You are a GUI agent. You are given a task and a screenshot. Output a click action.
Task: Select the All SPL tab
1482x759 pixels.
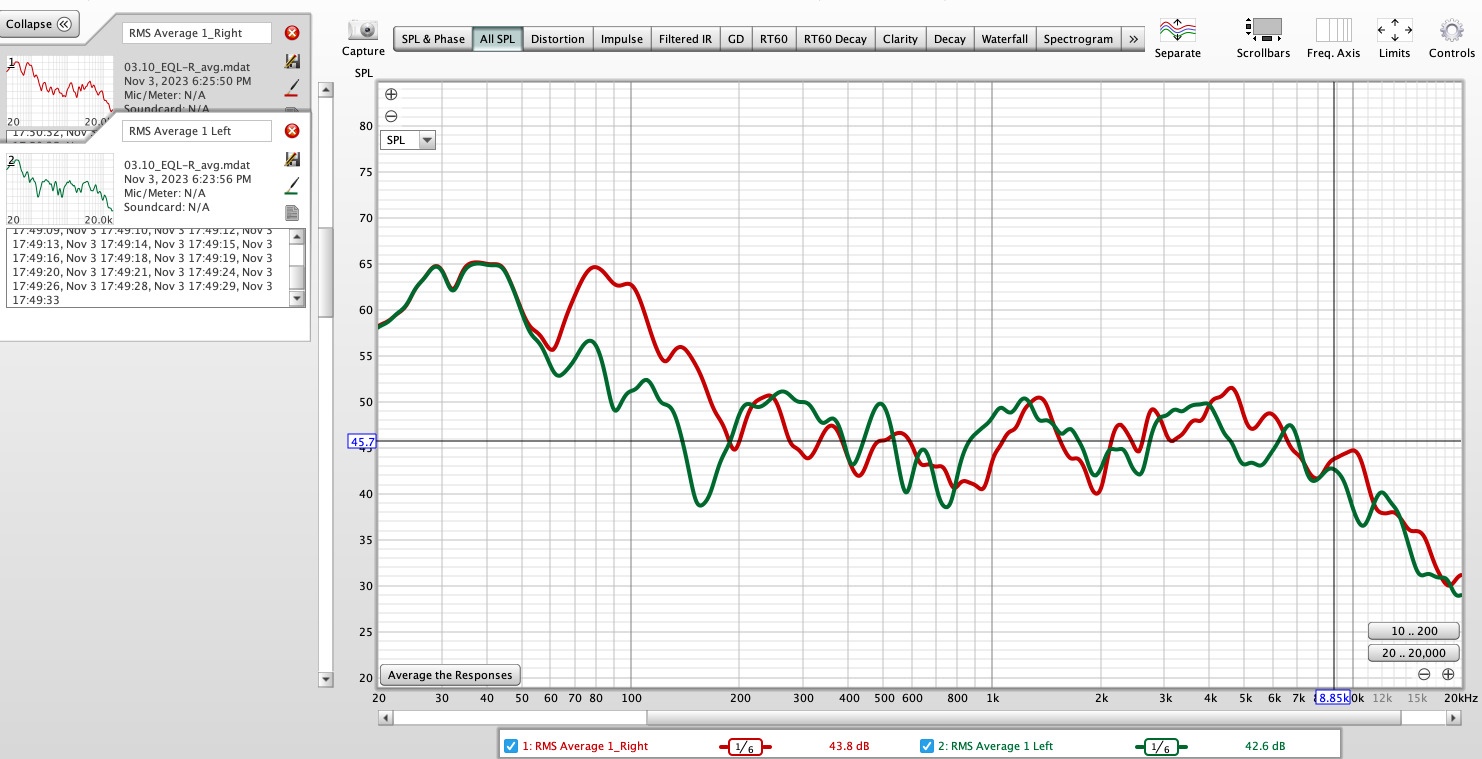[x=498, y=39]
